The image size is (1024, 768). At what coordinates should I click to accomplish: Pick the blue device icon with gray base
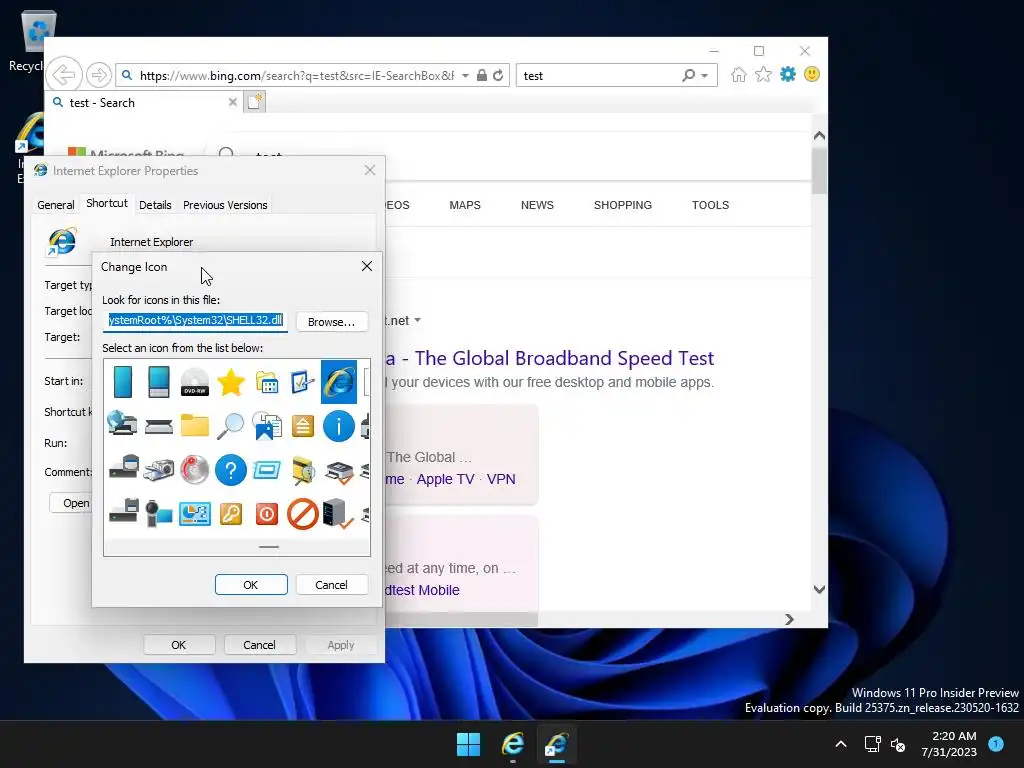point(159,382)
